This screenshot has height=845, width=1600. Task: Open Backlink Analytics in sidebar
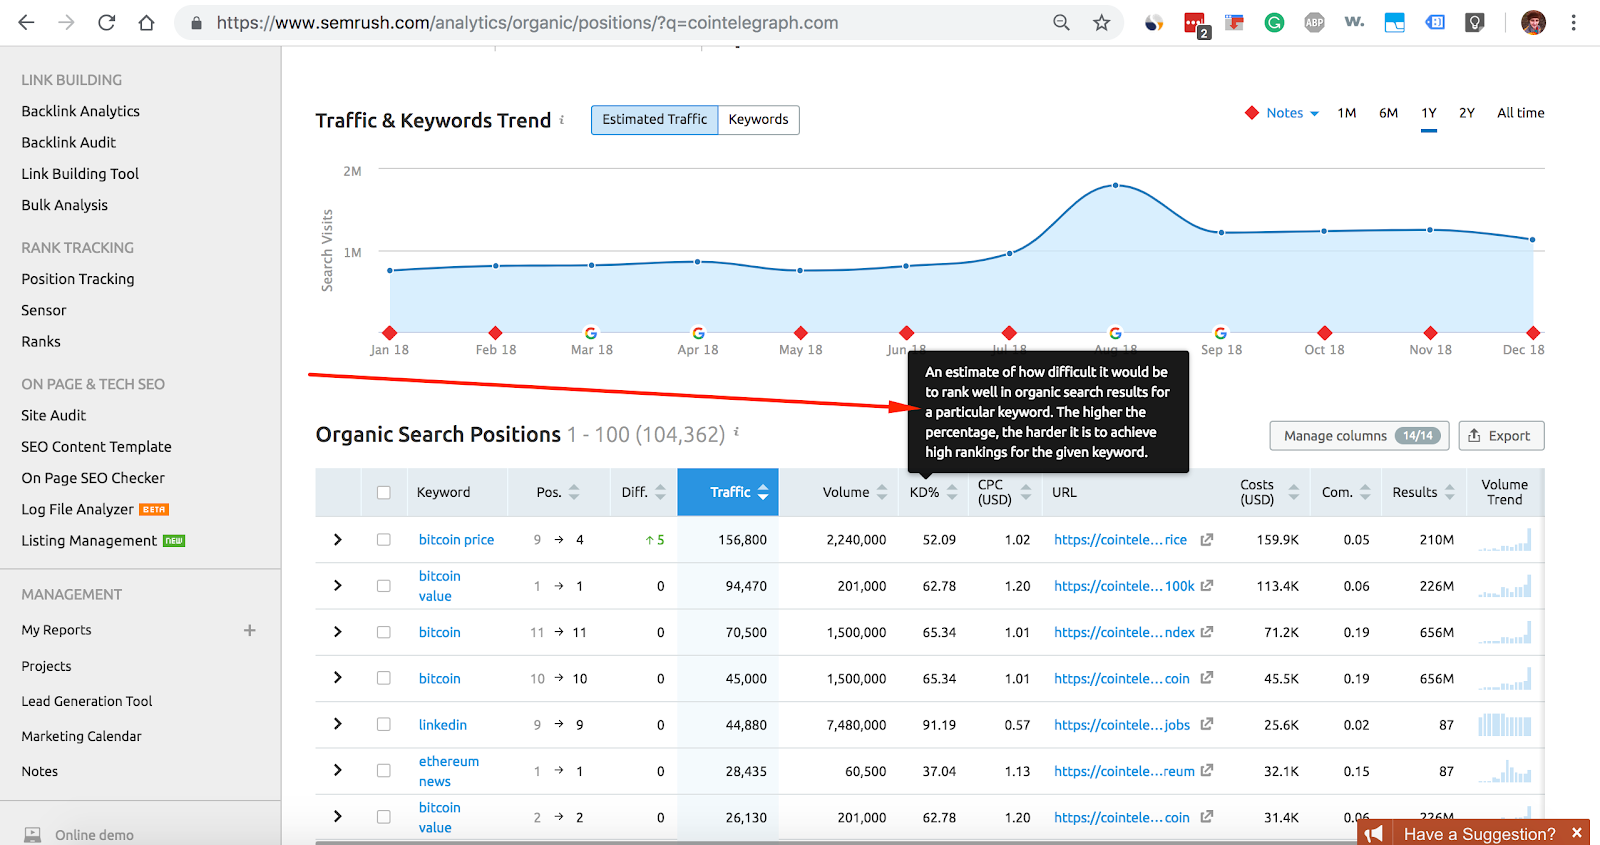click(81, 111)
